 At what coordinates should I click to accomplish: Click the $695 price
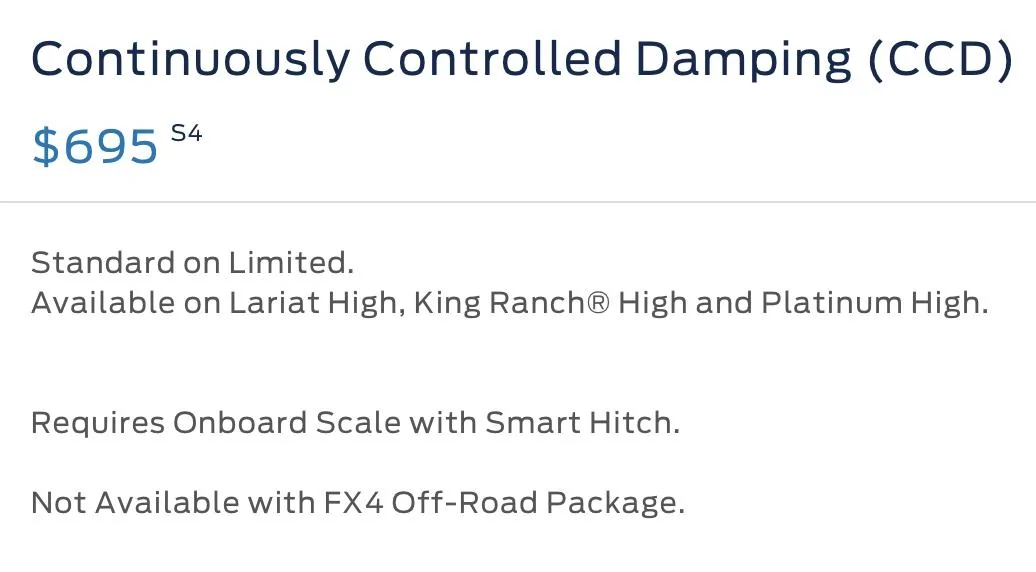[x=95, y=146]
